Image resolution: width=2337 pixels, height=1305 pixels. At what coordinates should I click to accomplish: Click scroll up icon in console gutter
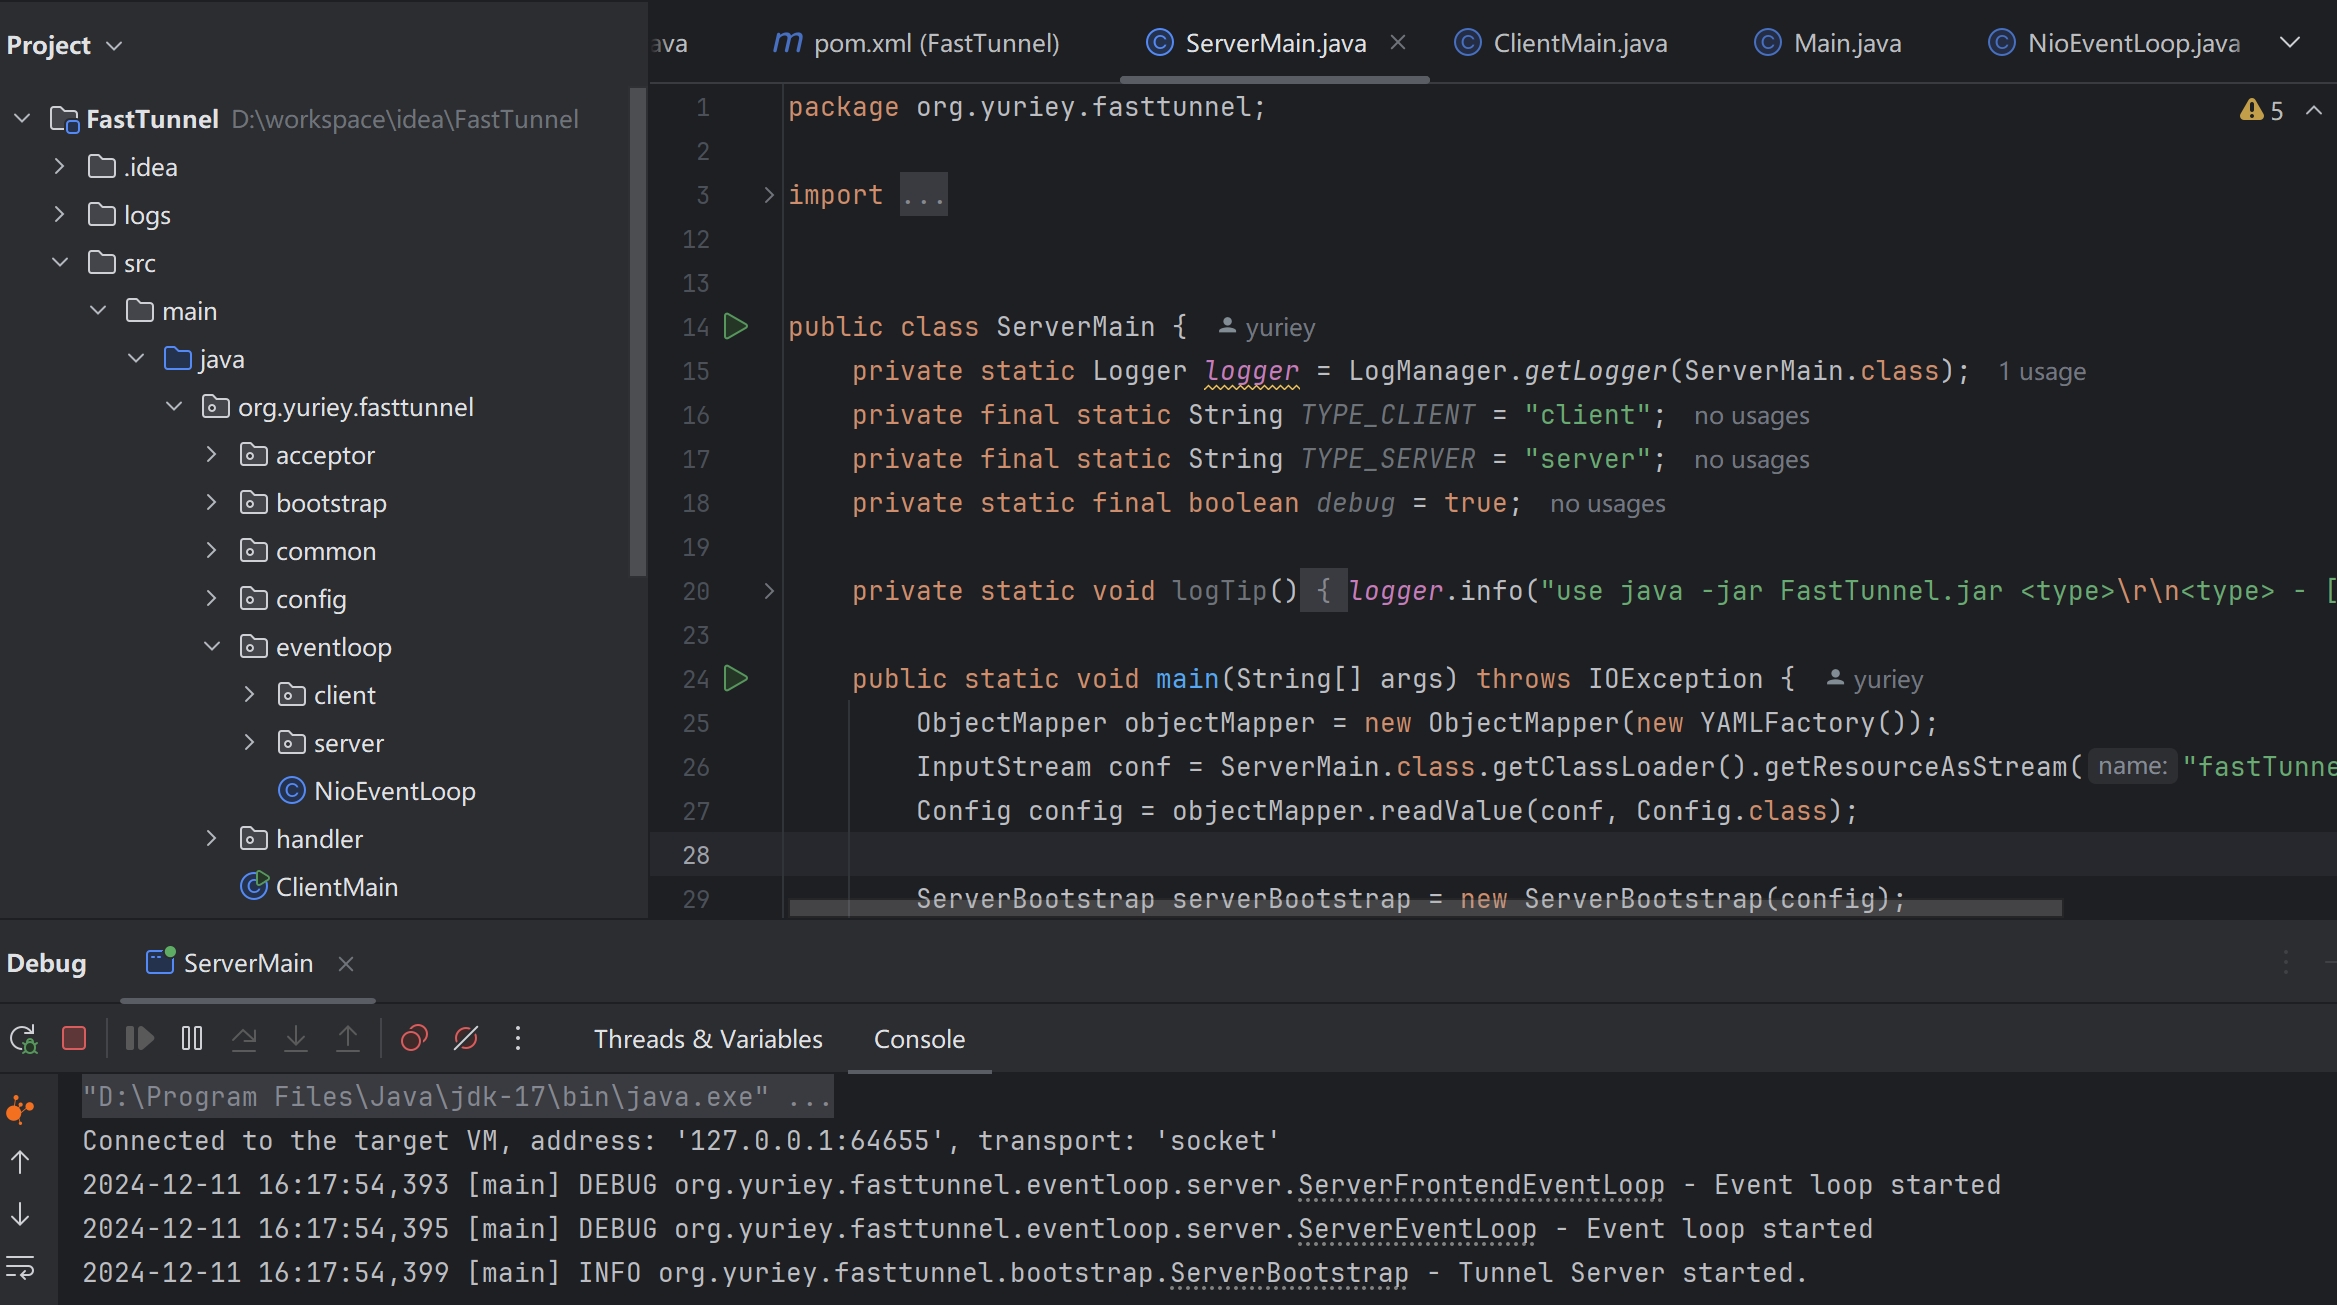(20, 1162)
